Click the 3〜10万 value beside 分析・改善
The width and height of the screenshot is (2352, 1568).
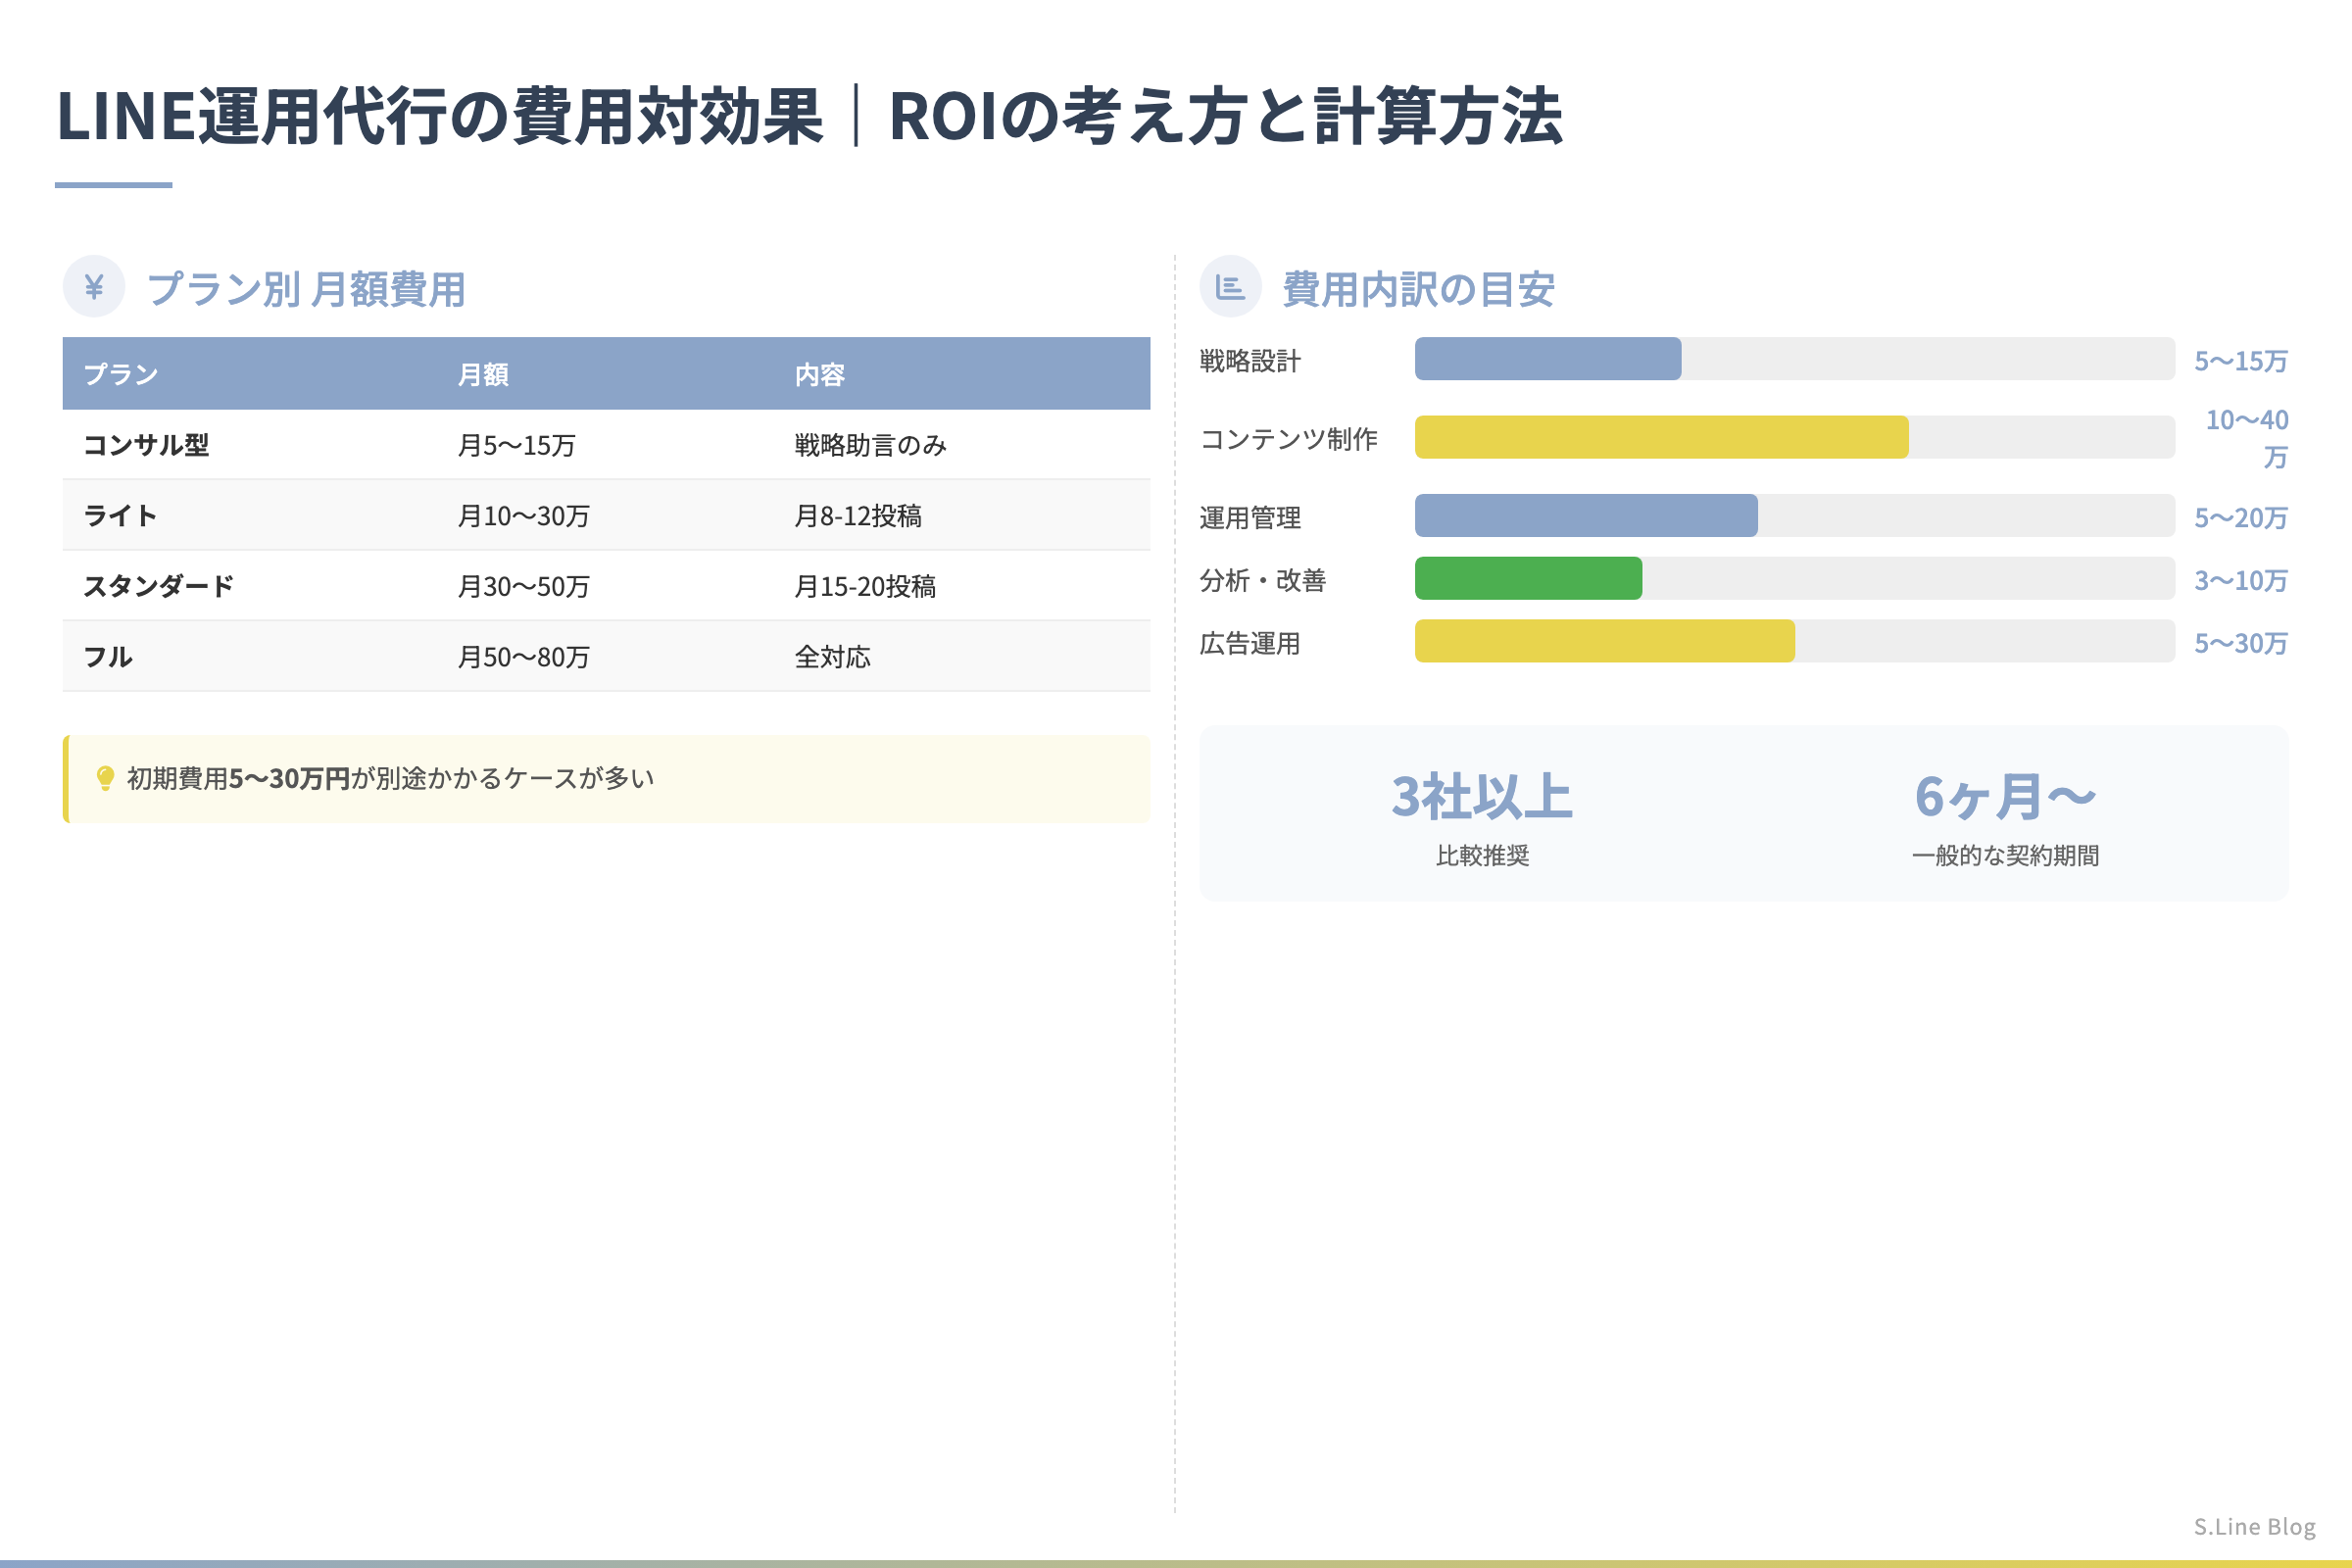click(2241, 581)
